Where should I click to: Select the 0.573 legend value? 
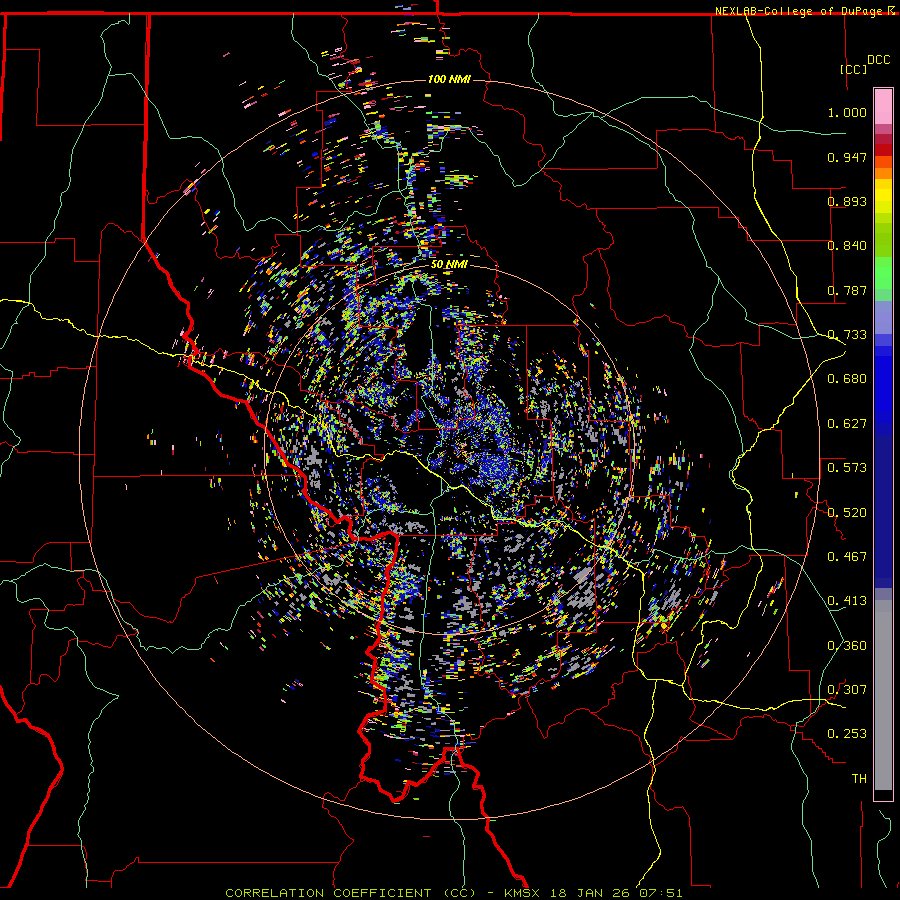pyautogui.click(x=847, y=468)
